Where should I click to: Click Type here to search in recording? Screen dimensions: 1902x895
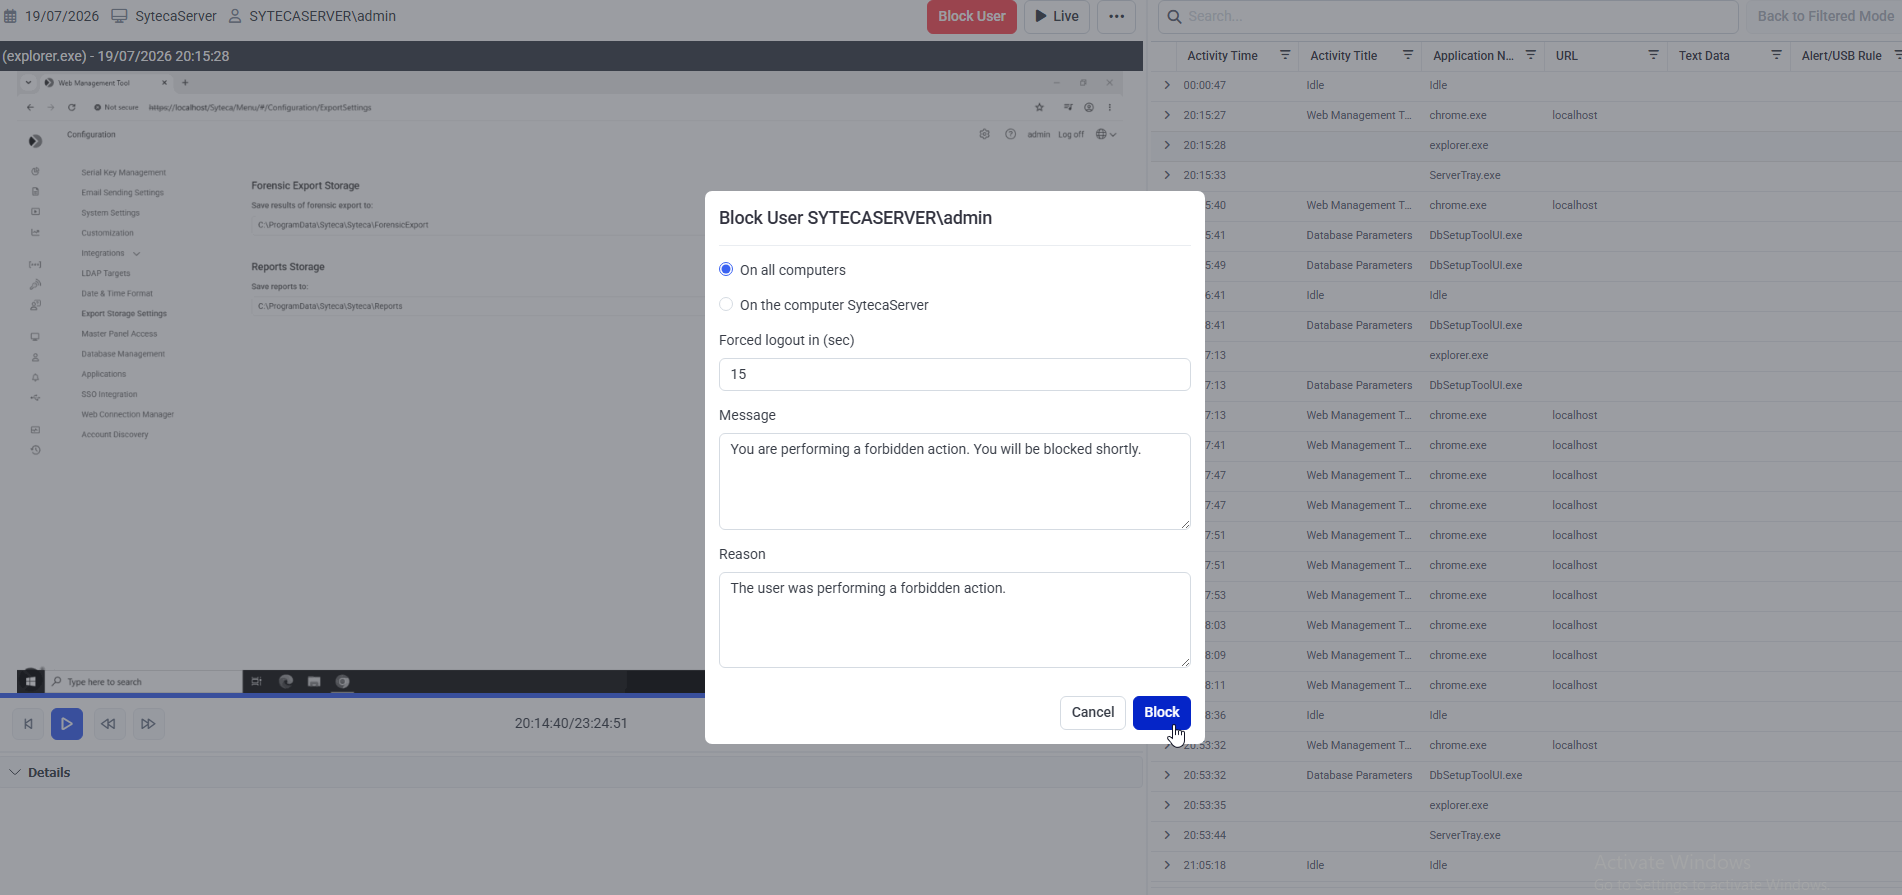pos(144,681)
